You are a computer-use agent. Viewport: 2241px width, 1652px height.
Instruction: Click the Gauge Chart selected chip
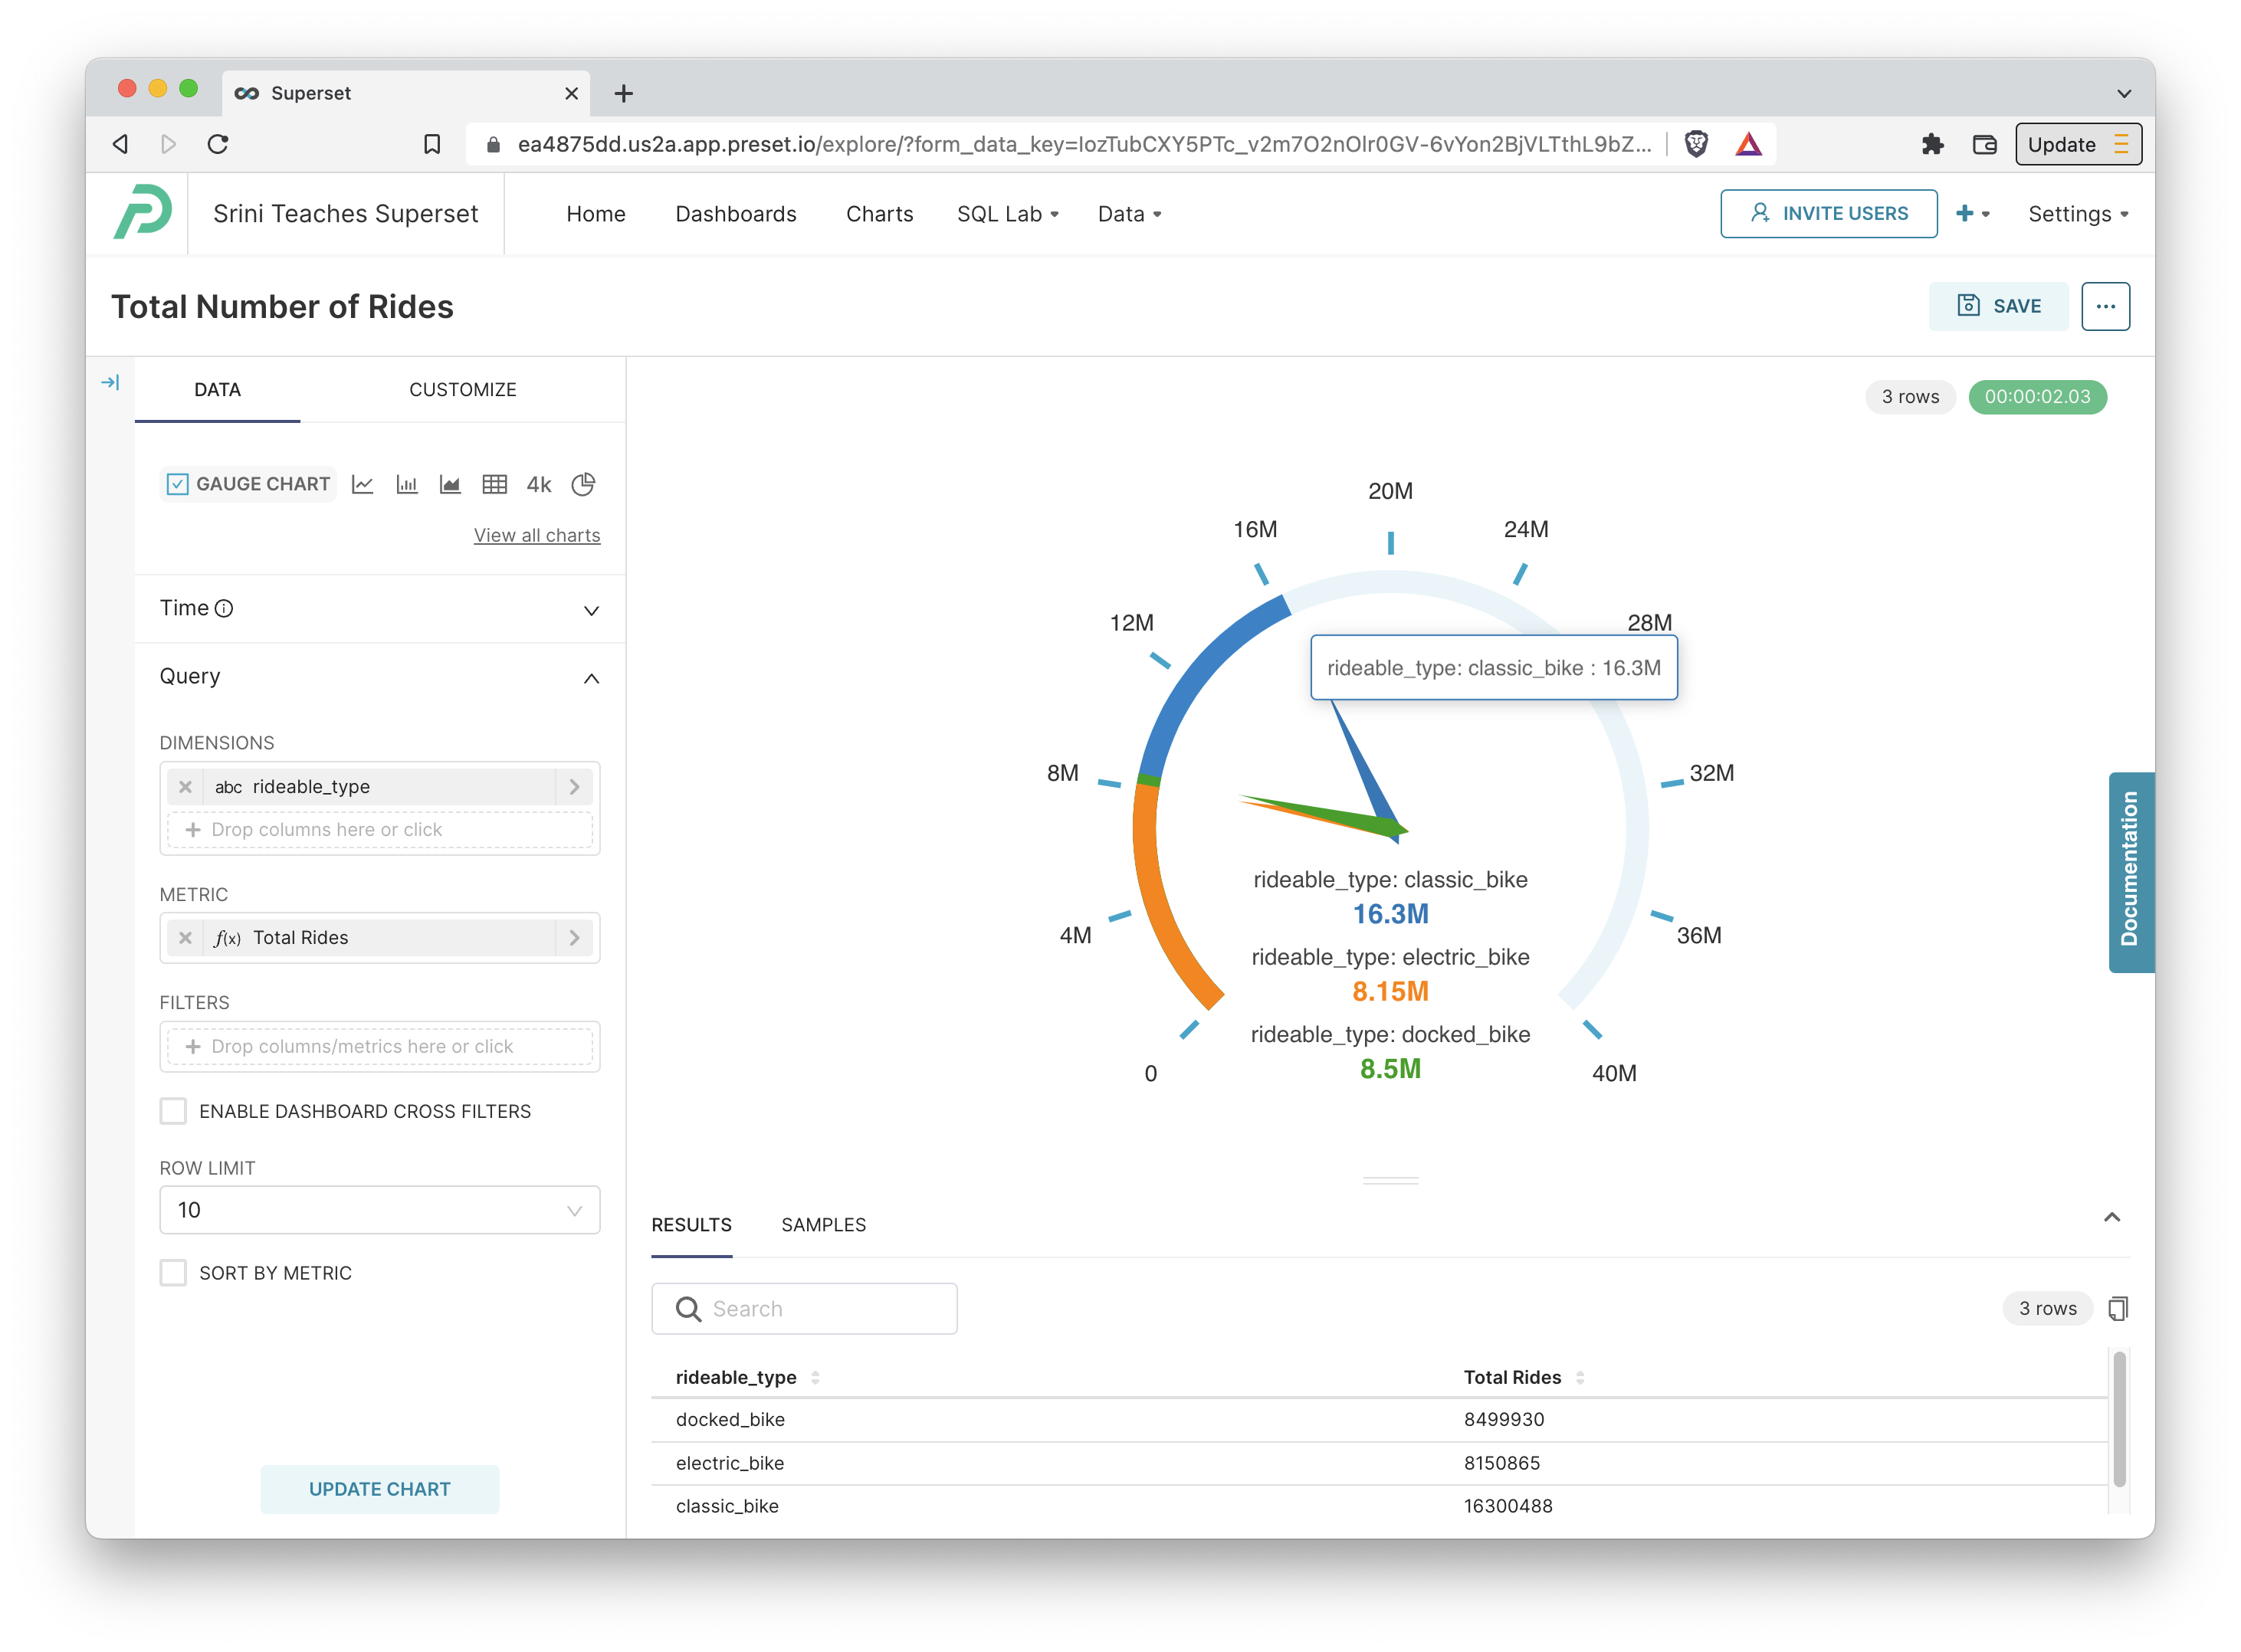[x=248, y=484]
